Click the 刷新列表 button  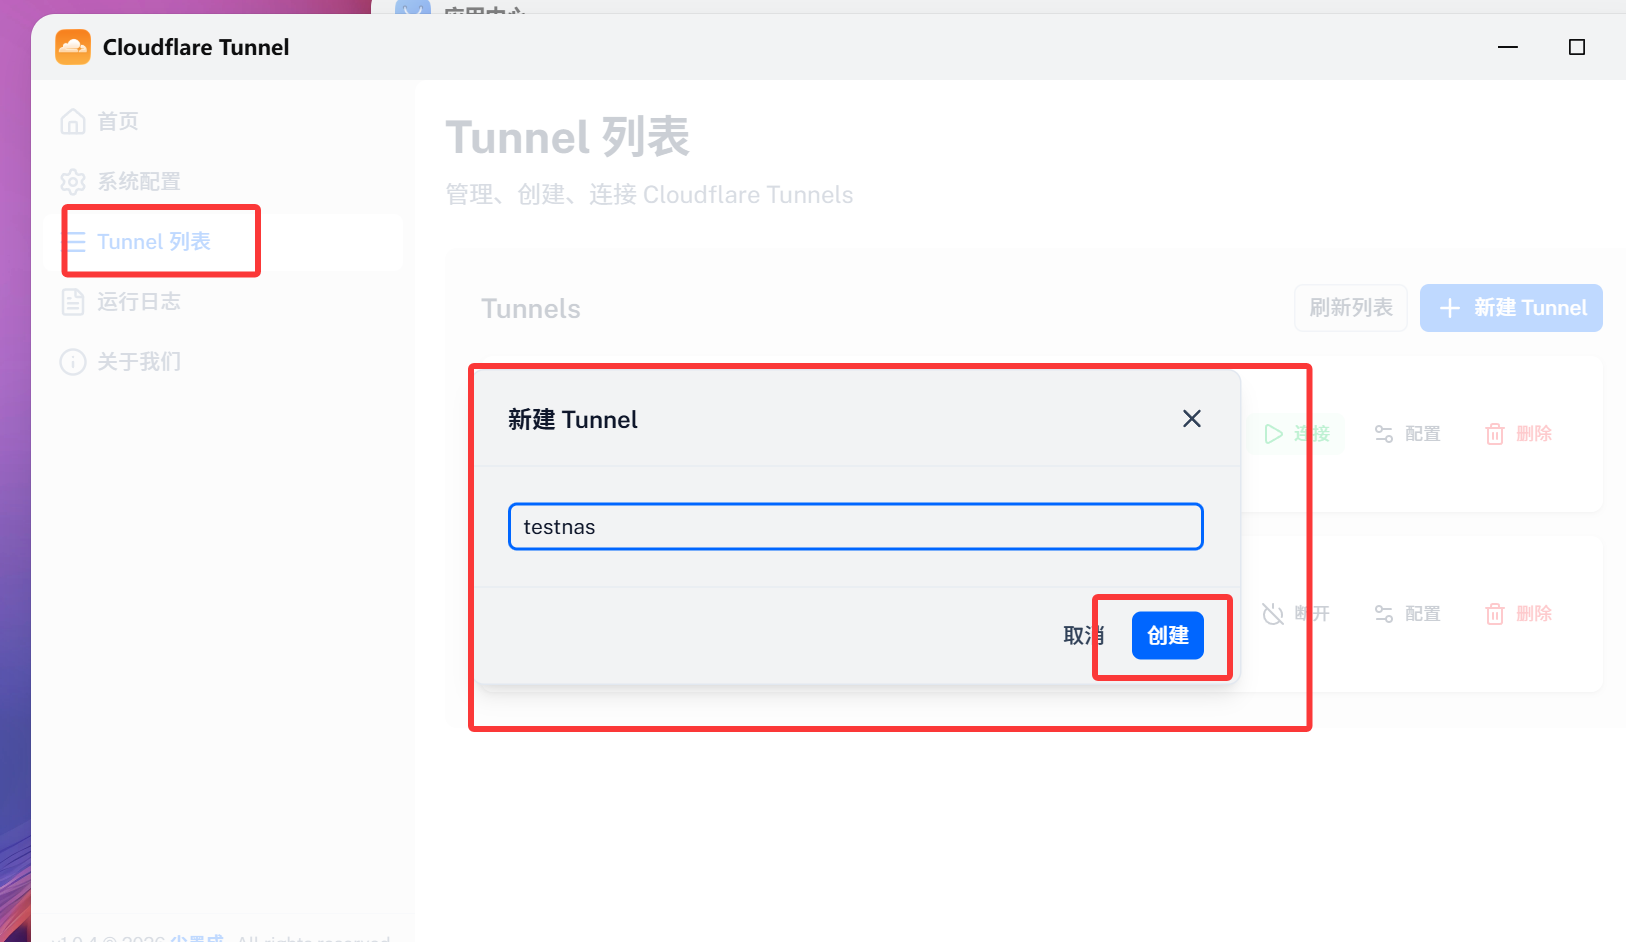tap(1351, 308)
